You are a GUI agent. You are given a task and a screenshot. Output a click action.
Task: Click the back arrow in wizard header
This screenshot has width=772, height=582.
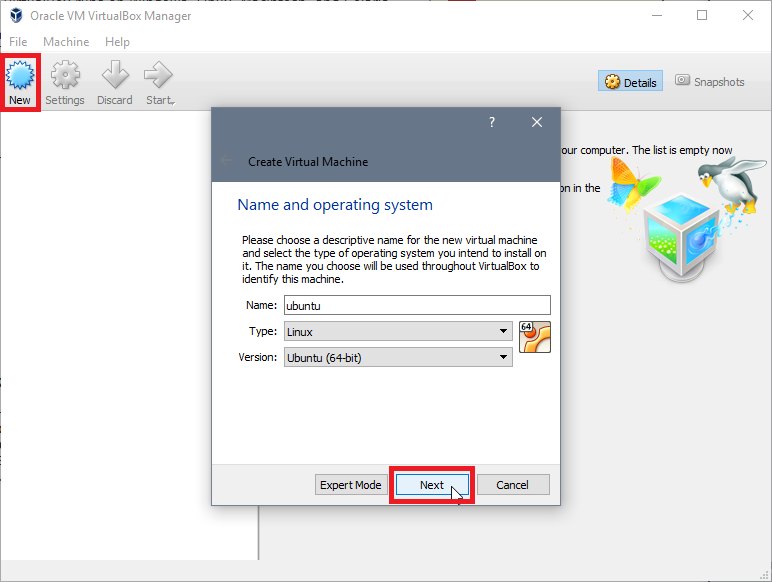(x=226, y=160)
